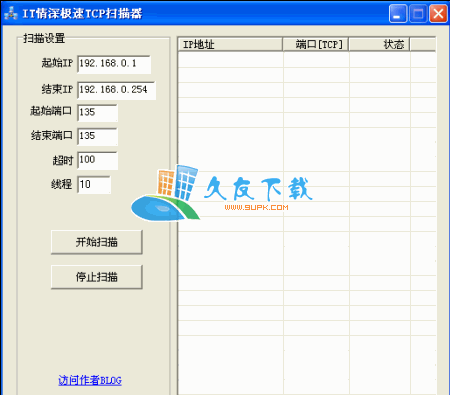Sort by the 端口[TCP] column header
The image size is (450, 395).
[x=316, y=44]
